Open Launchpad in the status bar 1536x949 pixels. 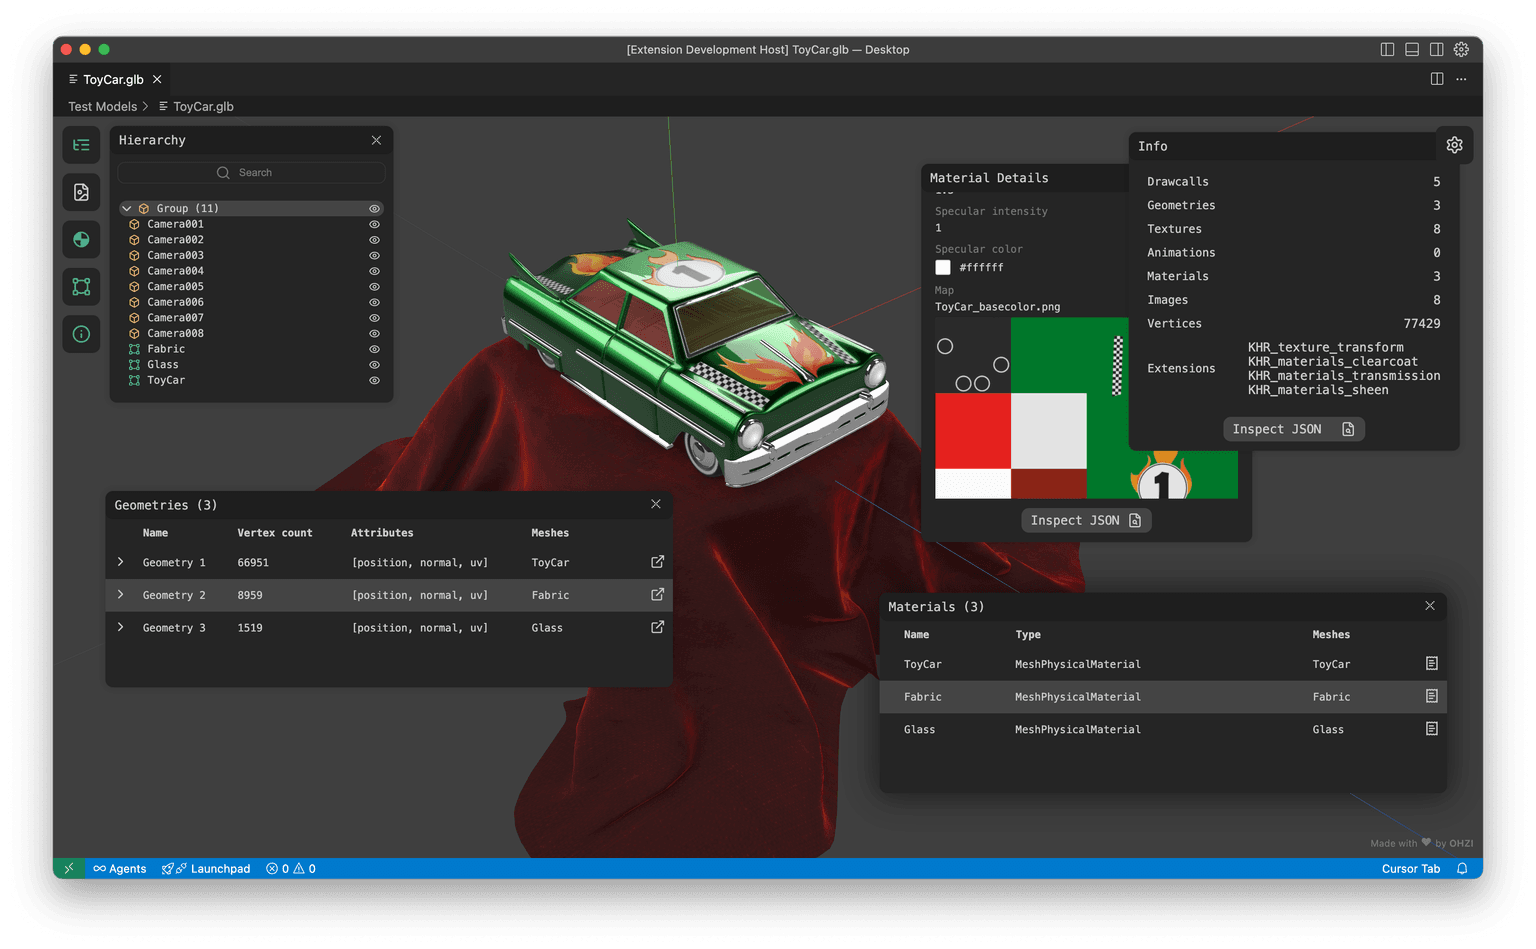tap(206, 868)
